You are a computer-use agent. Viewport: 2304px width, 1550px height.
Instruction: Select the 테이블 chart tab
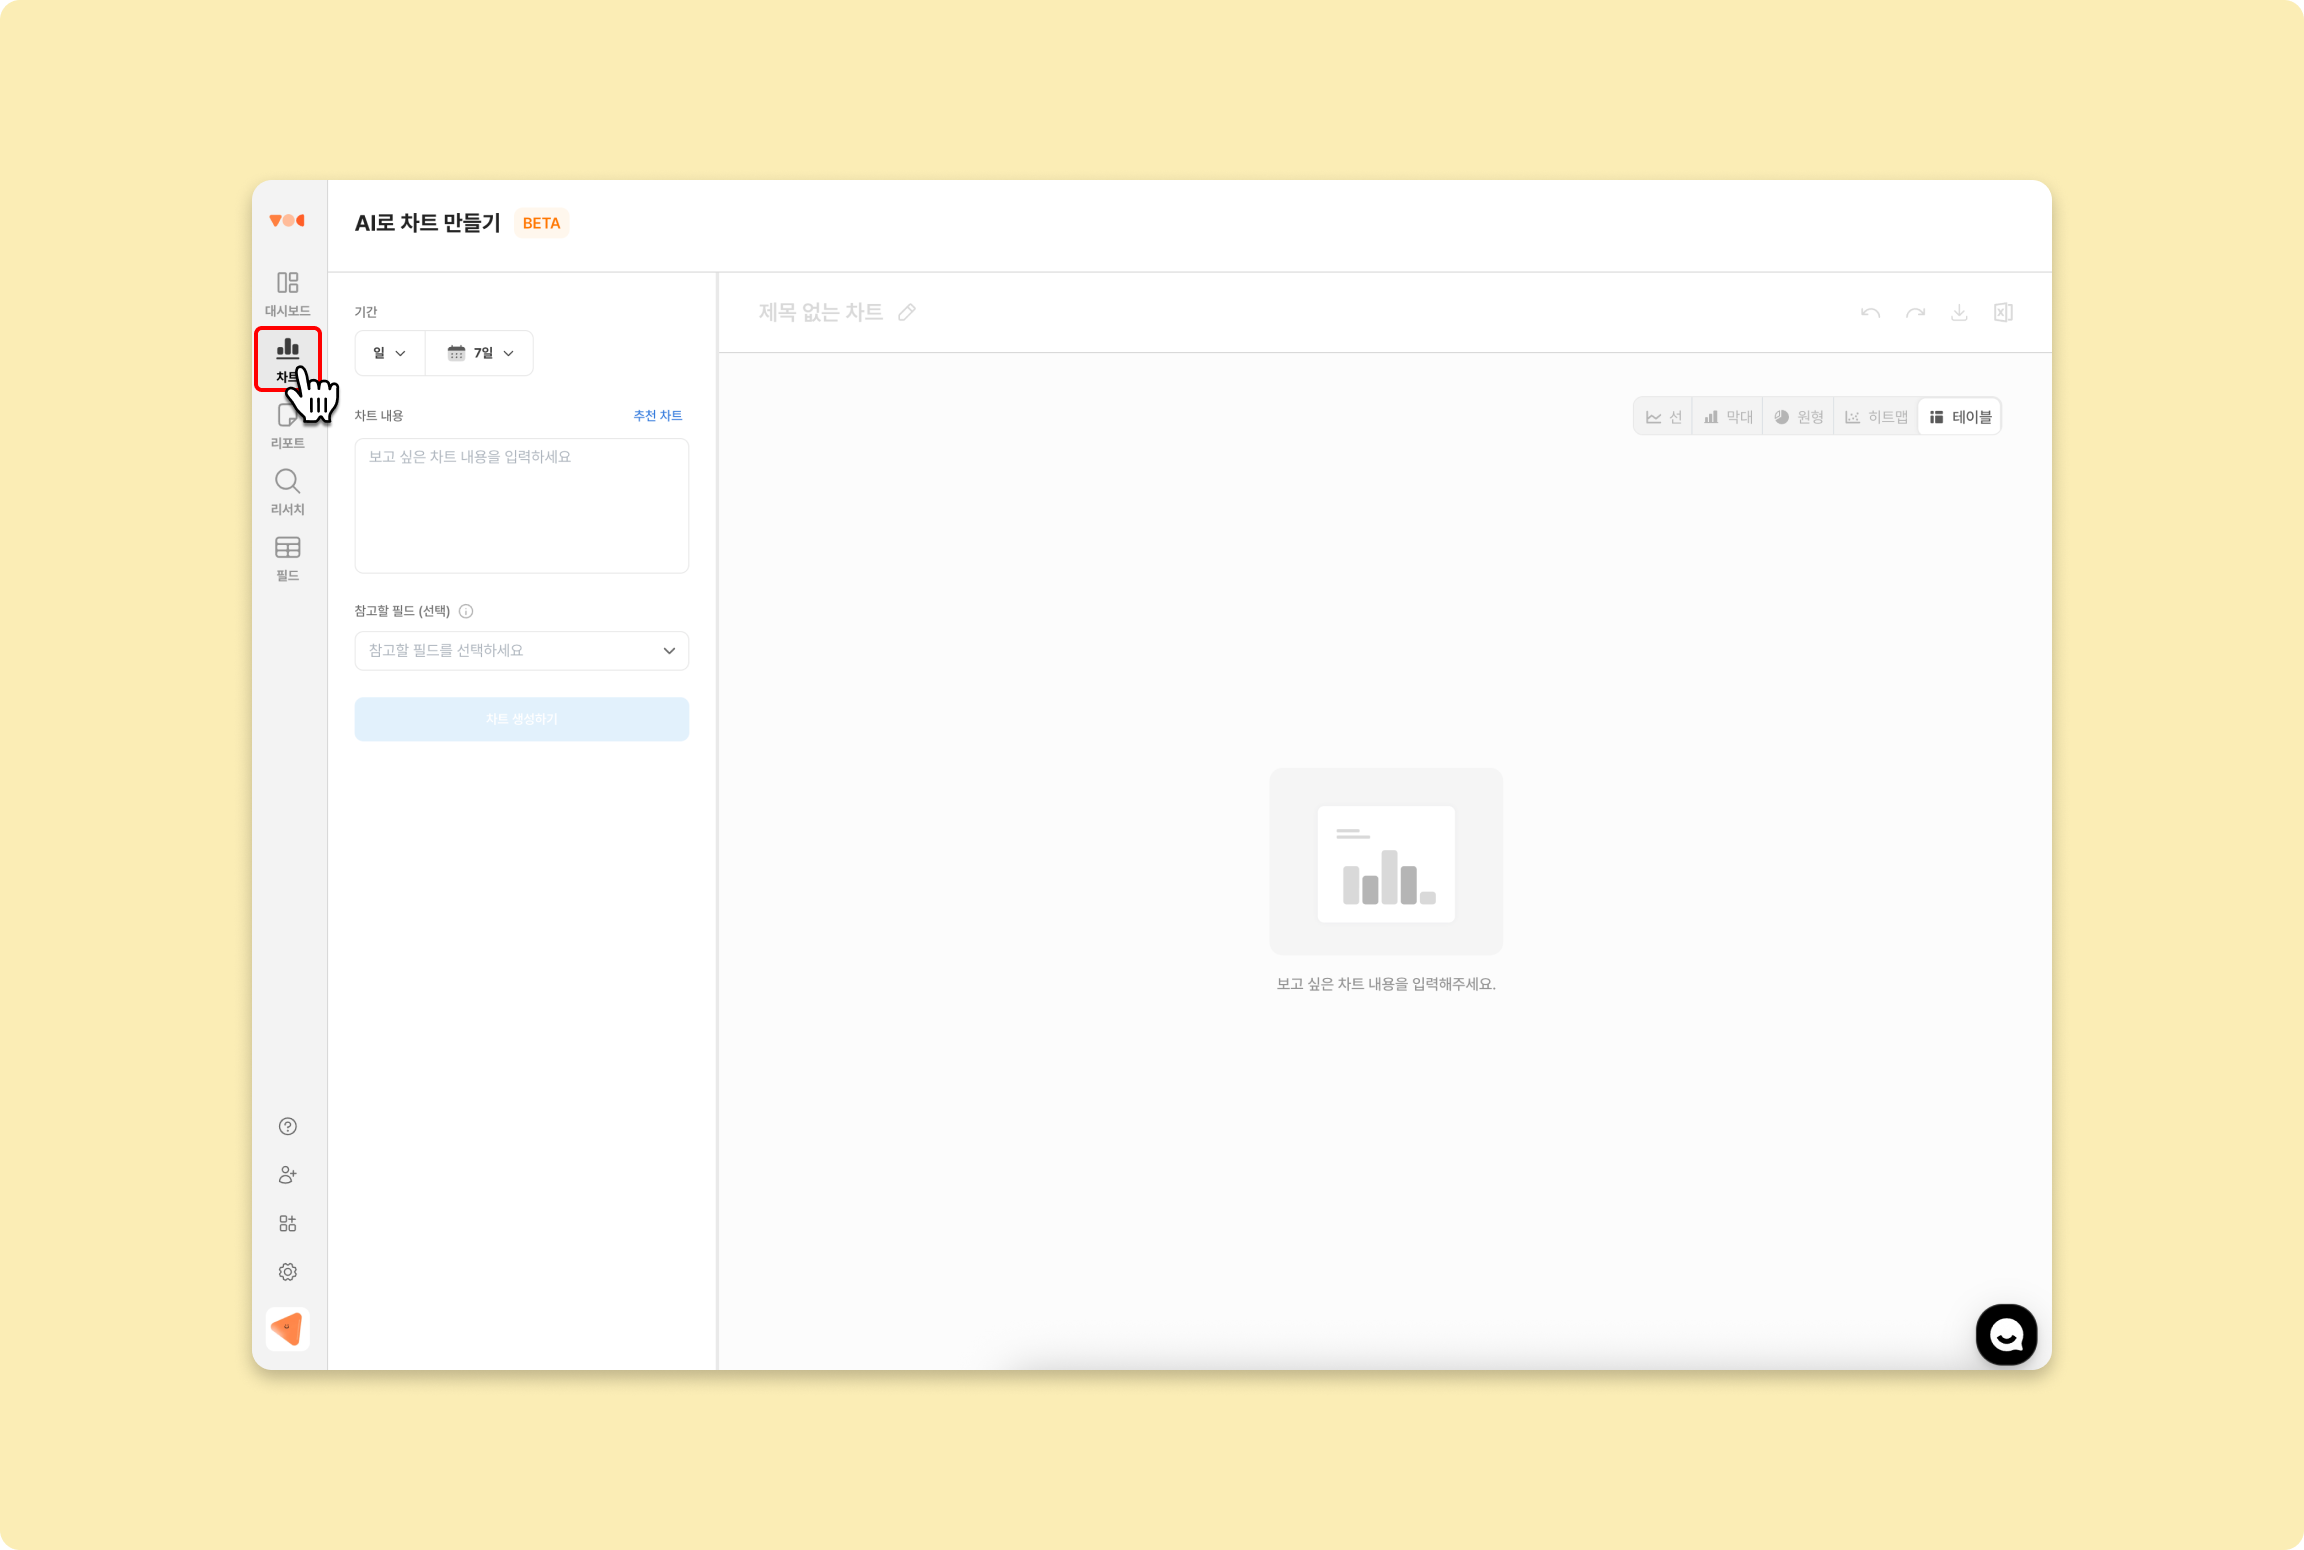click(x=1960, y=417)
